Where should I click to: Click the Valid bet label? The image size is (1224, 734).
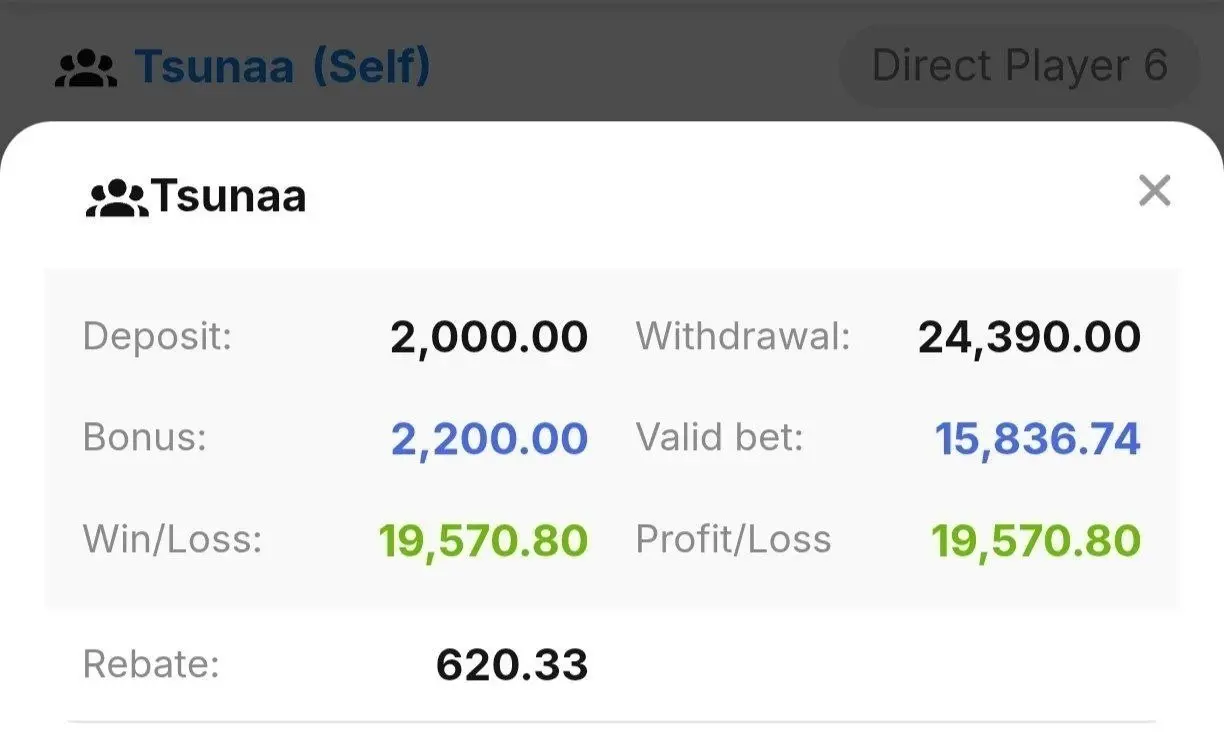tap(720, 438)
